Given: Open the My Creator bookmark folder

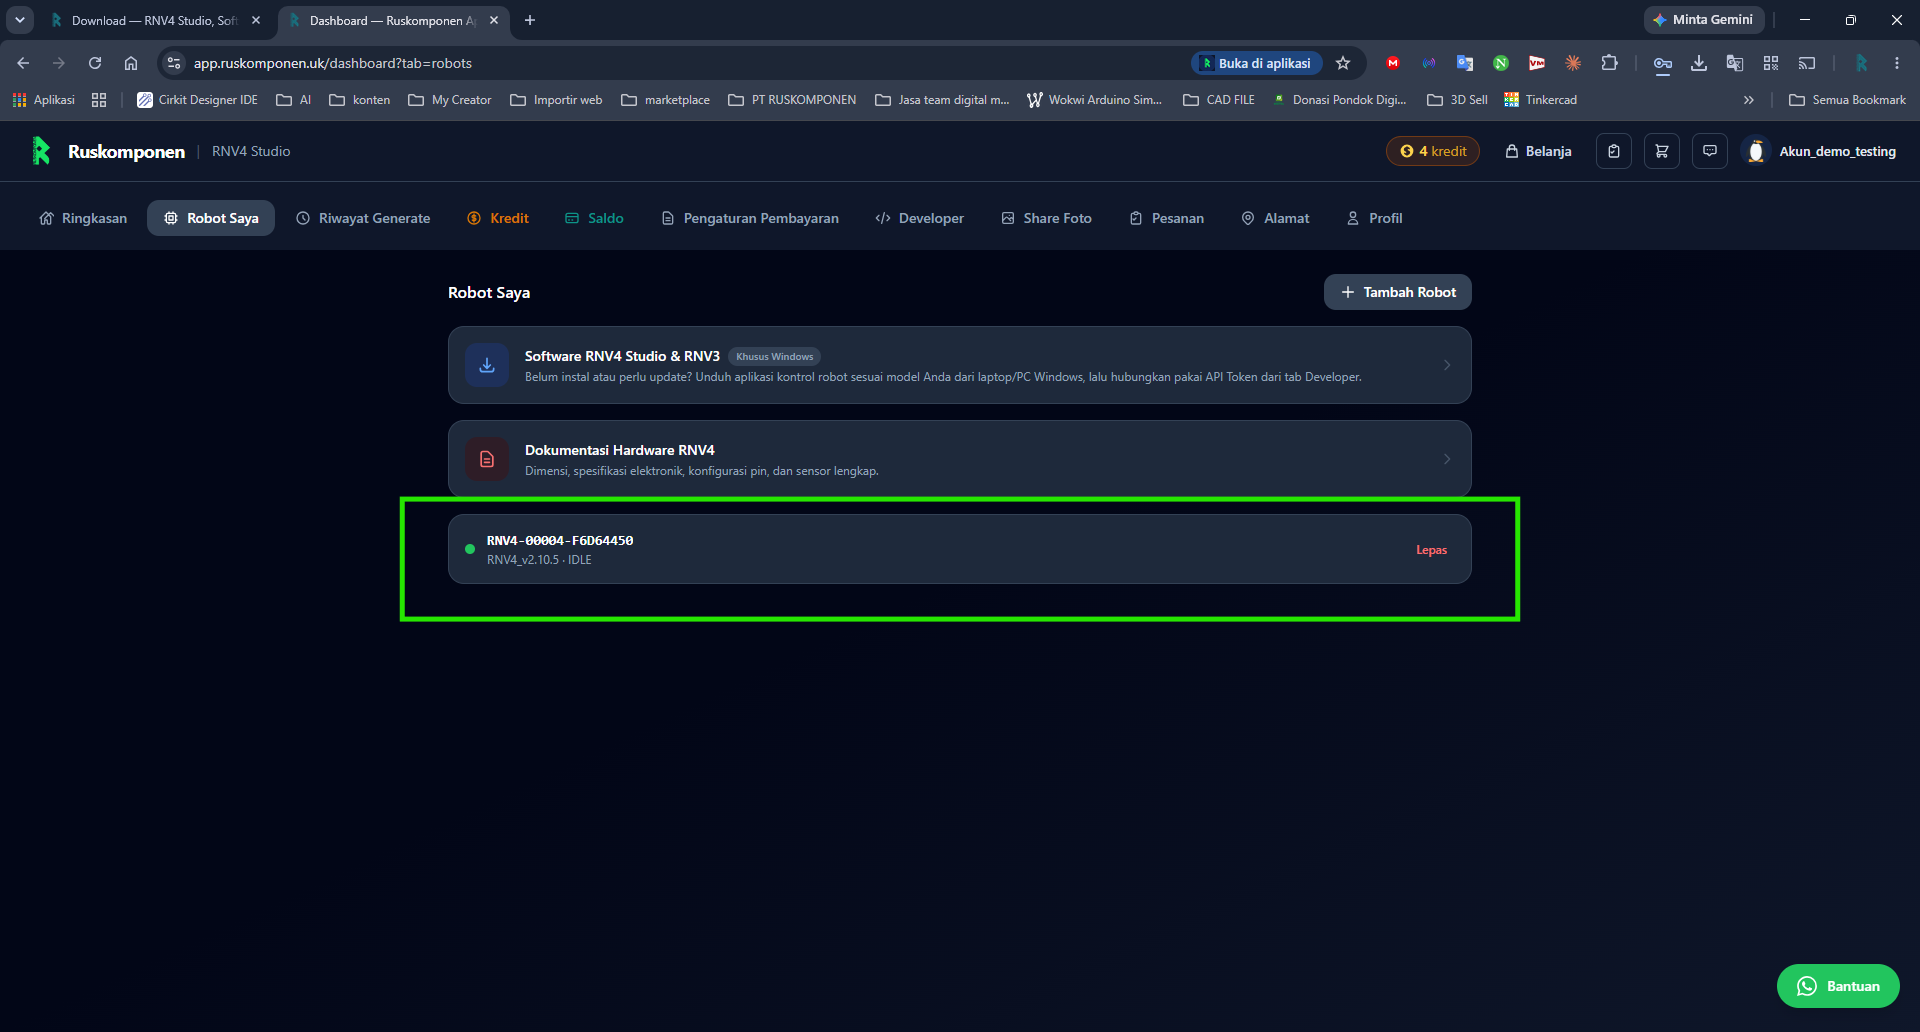Looking at the screenshot, I should tap(450, 100).
